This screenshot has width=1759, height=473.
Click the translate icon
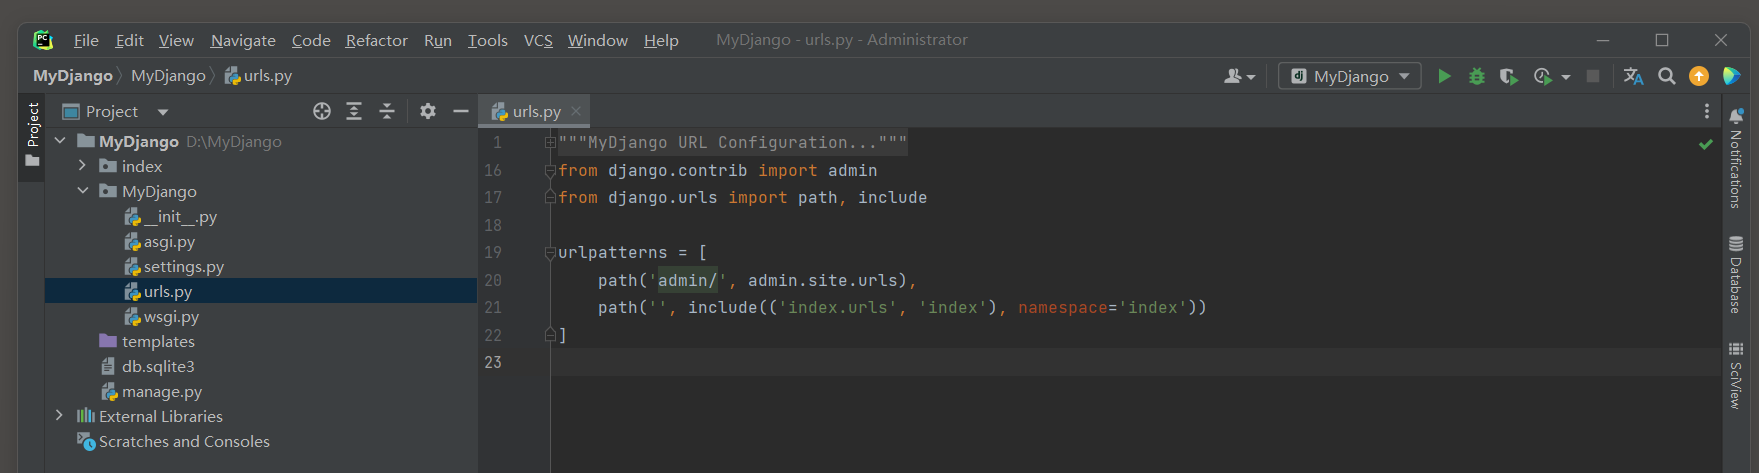tap(1633, 76)
